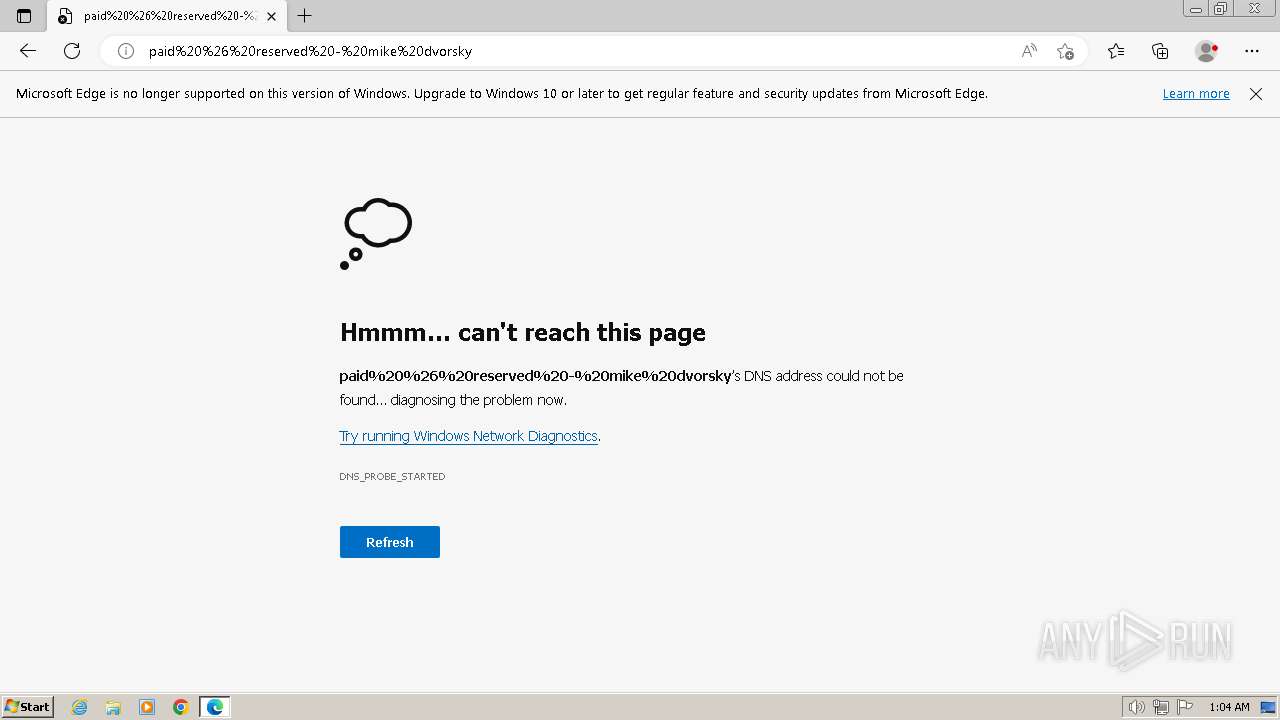Image resolution: width=1280 pixels, height=720 pixels.
Task: Open a new tab with plus button
Action: (305, 16)
